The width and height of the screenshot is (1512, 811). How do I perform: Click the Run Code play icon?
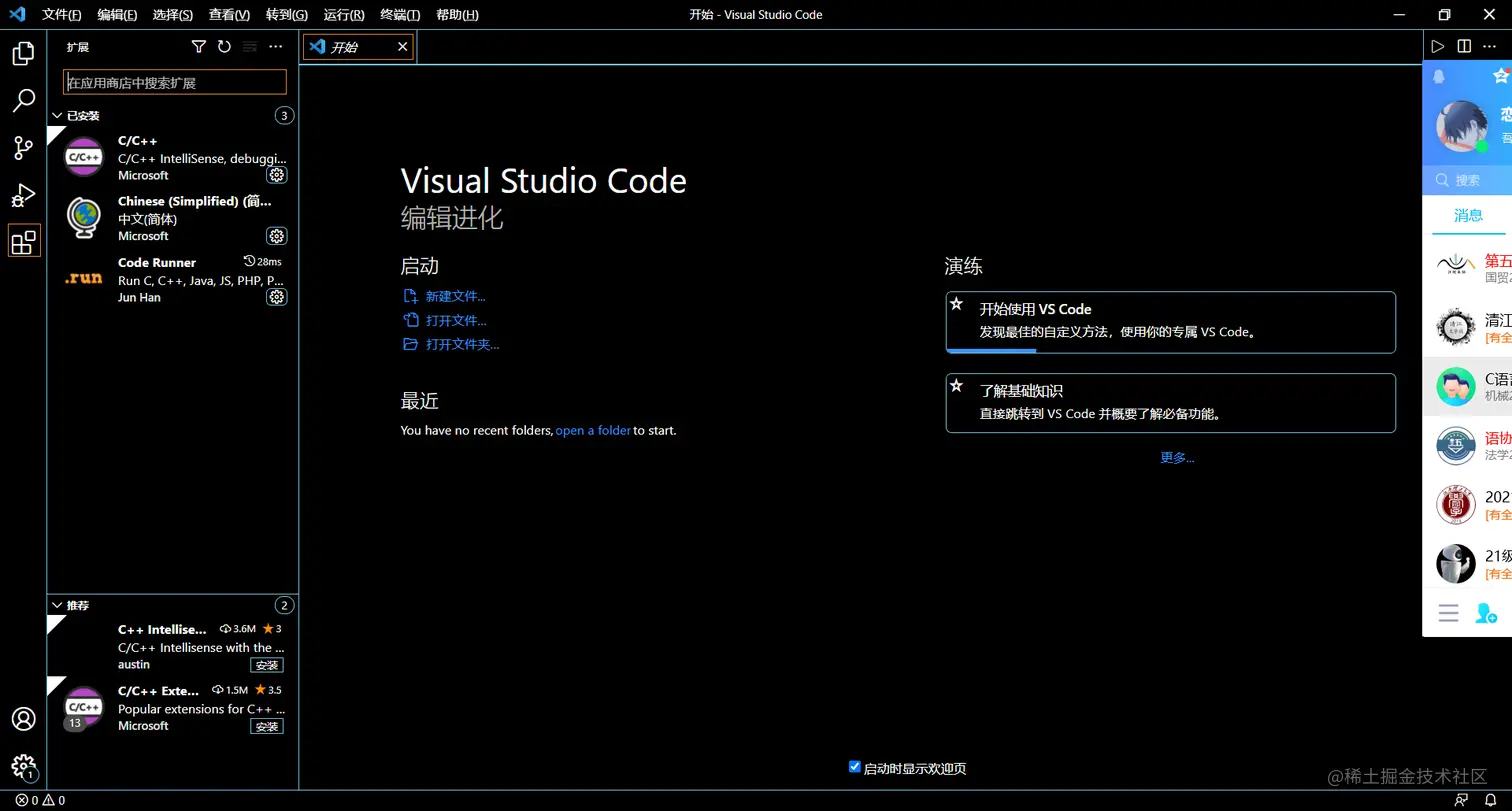click(1438, 47)
